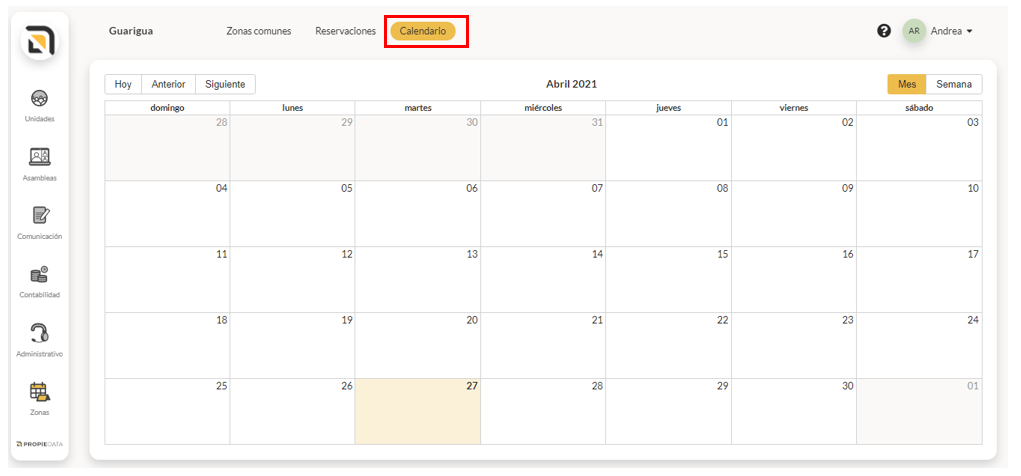This screenshot has width=1021, height=476.
Task: Click day 03 under sábado first row
Action: pyautogui.click(x=919, y=148)
